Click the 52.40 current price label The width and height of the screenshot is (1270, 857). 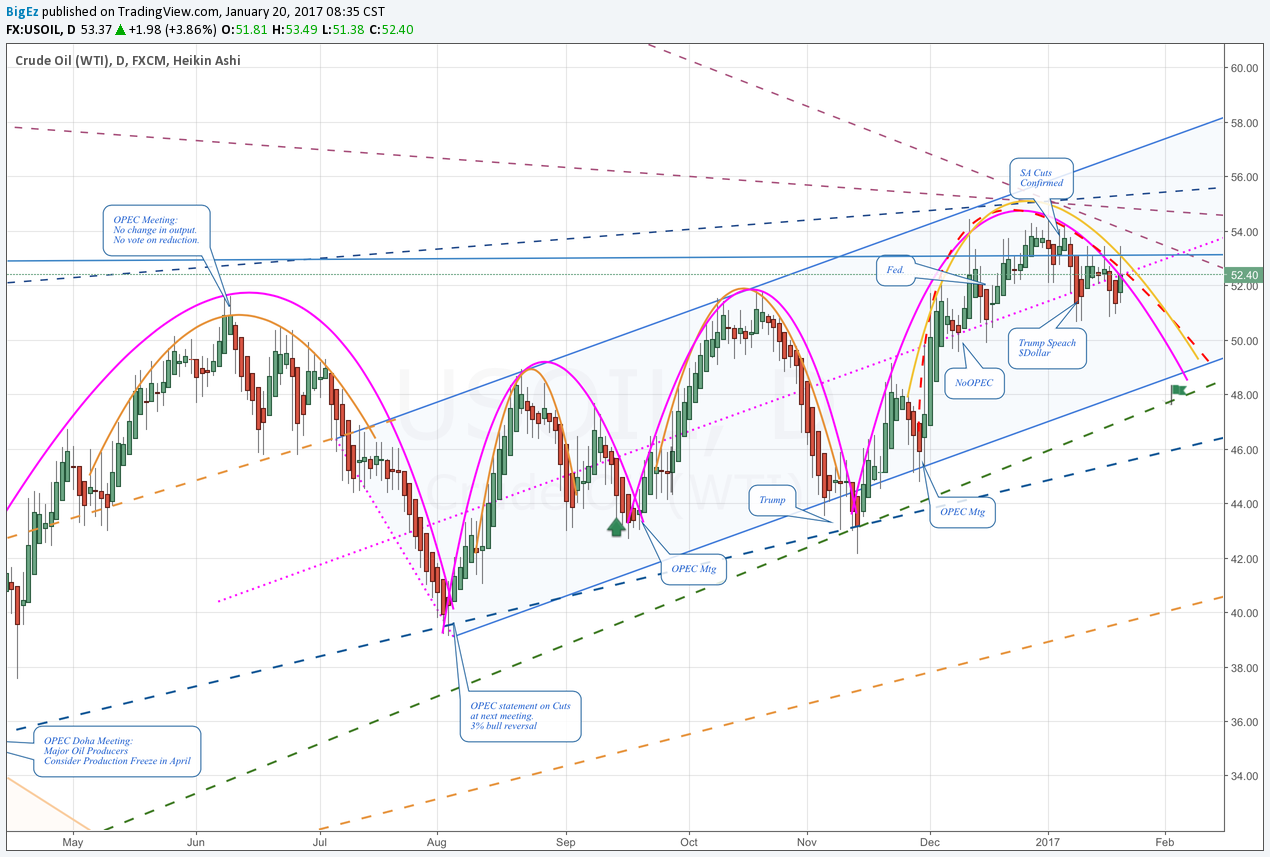(x=1245, y=275)
